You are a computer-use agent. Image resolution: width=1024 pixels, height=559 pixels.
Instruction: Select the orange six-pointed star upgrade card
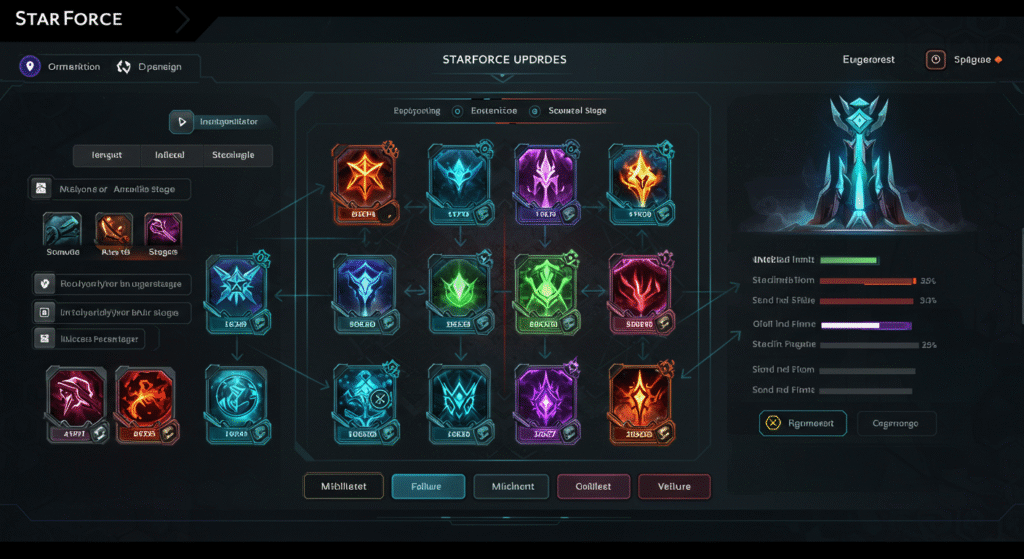point(364,184)
